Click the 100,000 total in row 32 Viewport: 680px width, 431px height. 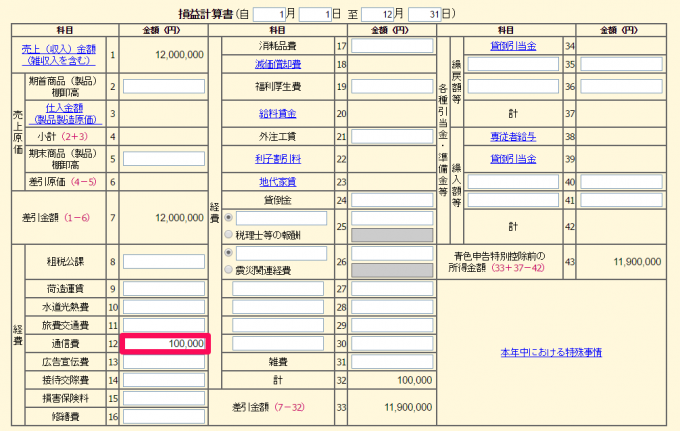click(415, 380)
